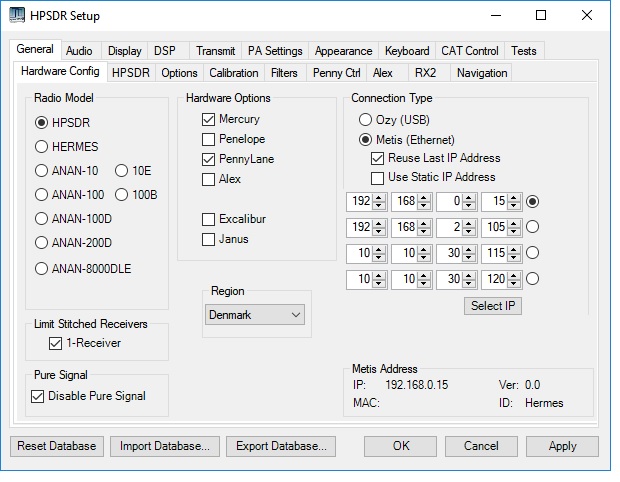Click the ID value Hermes text
The width and height of the screenshot is (620, 482).
[x=544, y=403]
